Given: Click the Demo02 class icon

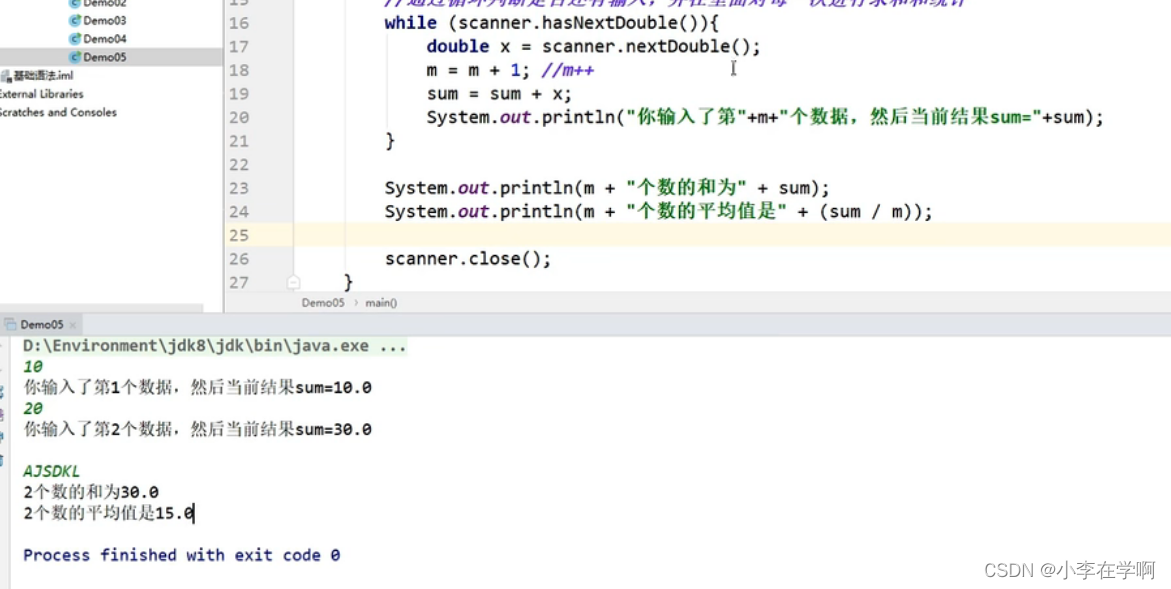Looking at the screenshot, I should 75,3.
